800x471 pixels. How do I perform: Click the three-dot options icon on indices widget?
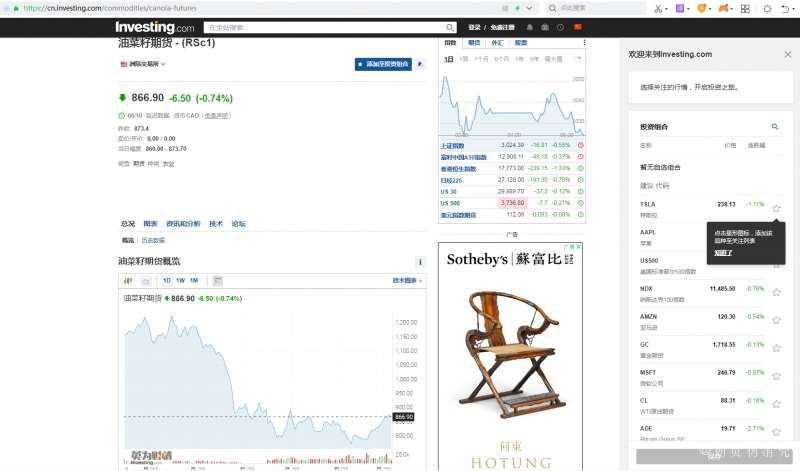click(x=582, y=43)
